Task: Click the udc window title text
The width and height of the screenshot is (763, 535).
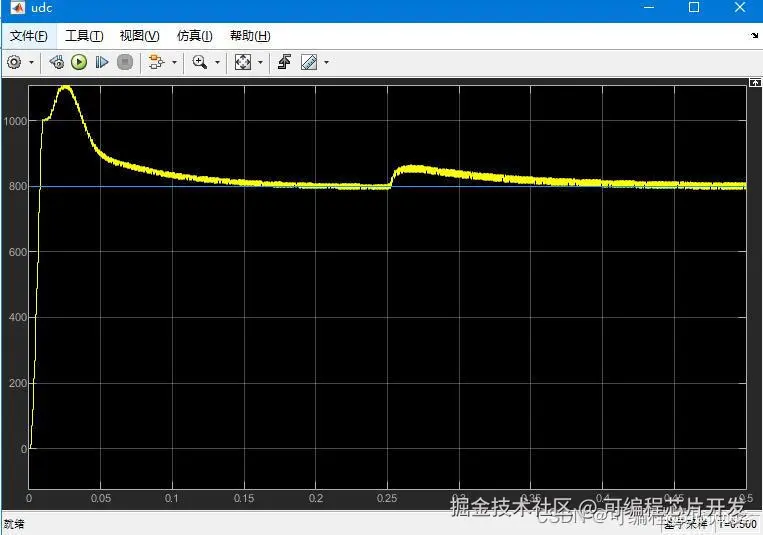Action: click(41, 8)
